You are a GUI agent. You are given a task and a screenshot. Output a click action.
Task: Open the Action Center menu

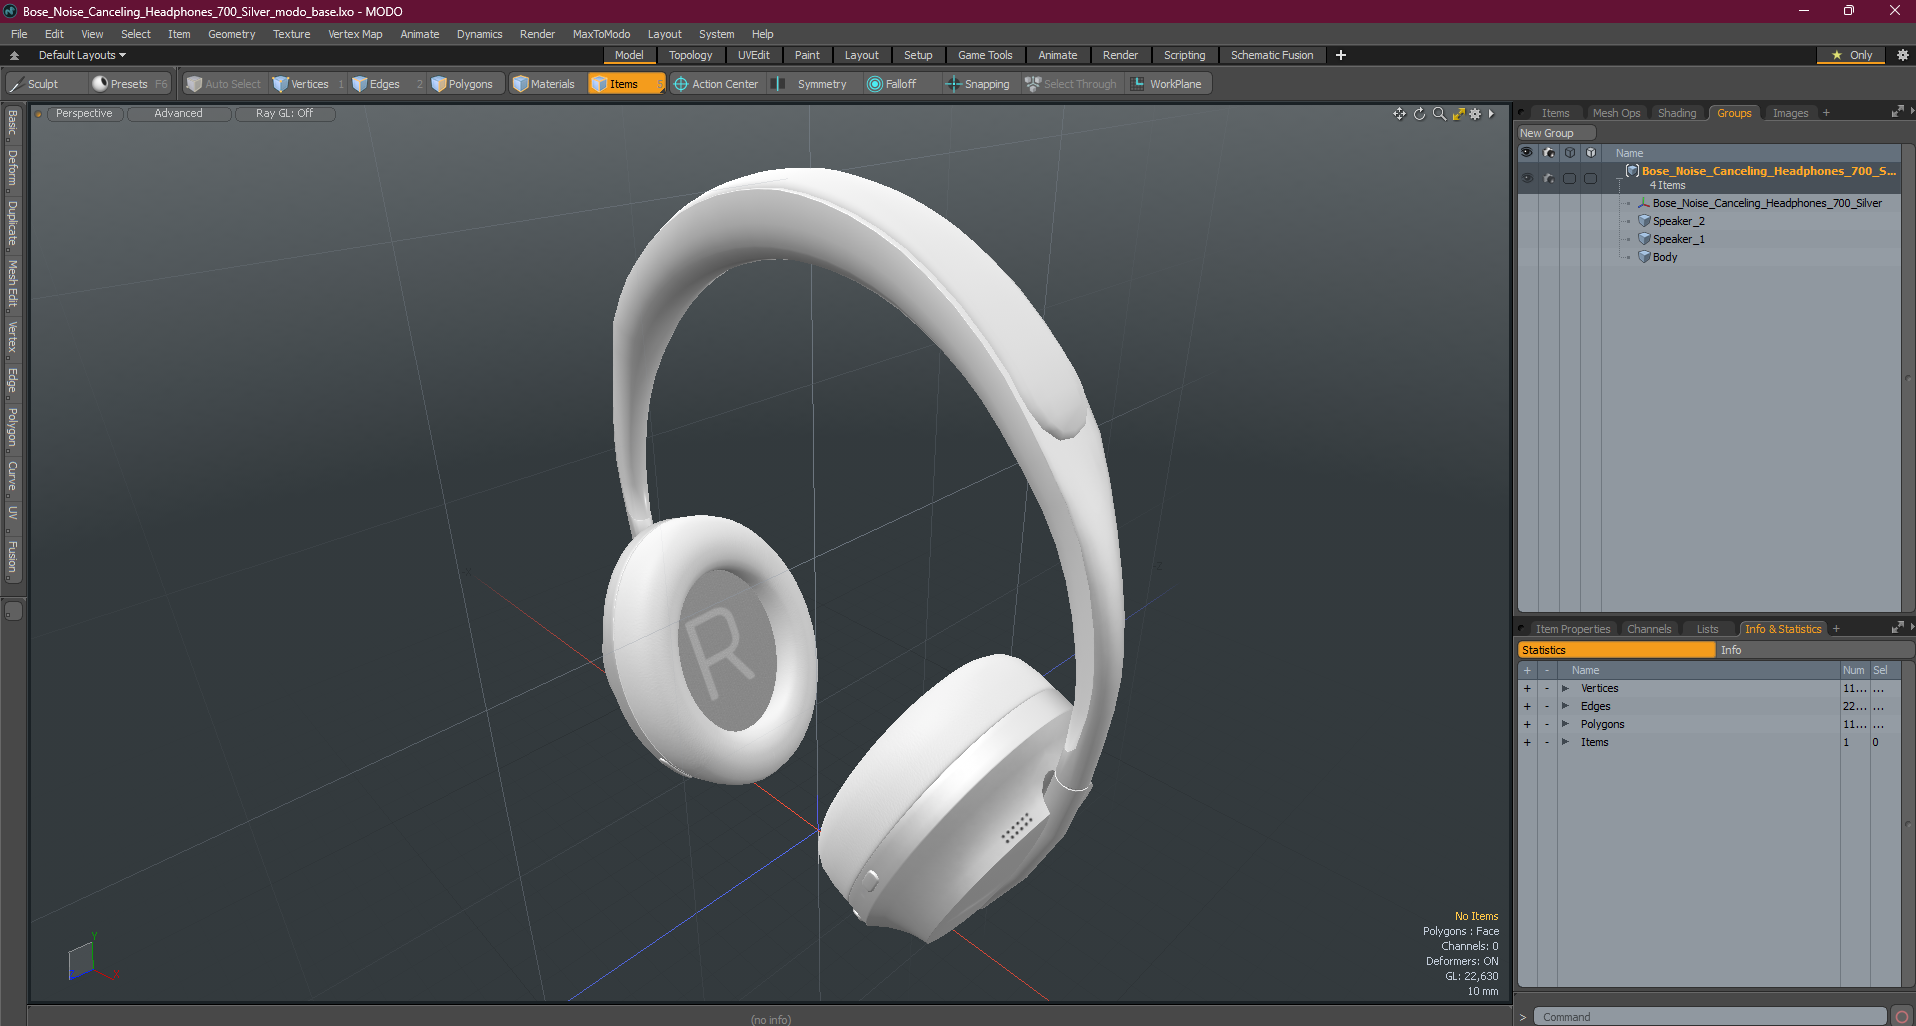click(x=716, y=84)
